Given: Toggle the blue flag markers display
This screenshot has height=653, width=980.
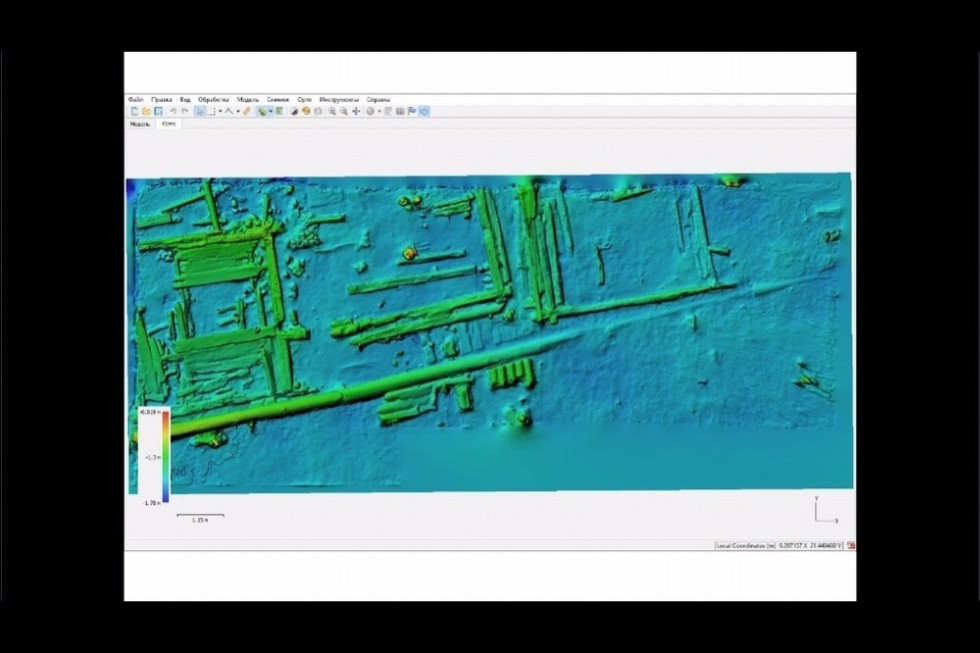Looking at the screenshot, I should [x=412, y=111].
